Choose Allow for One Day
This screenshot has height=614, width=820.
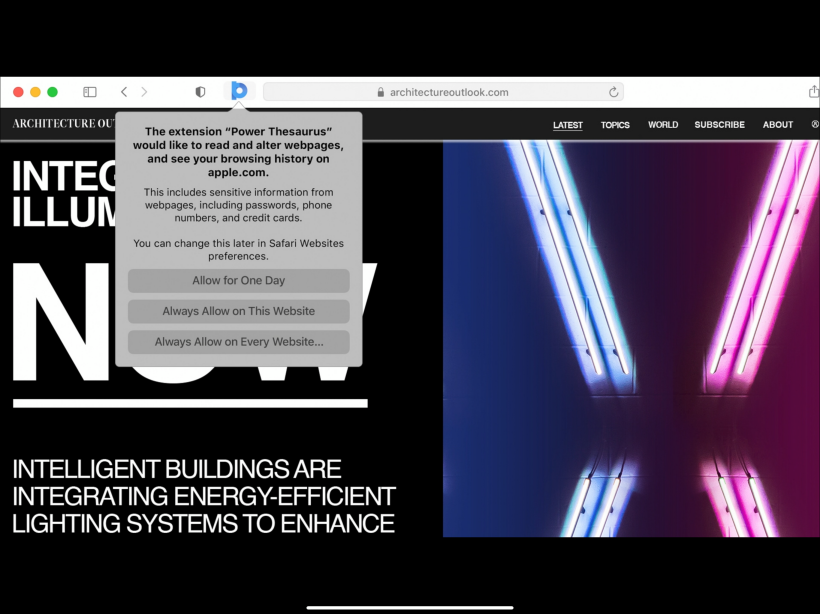point(238,281)
